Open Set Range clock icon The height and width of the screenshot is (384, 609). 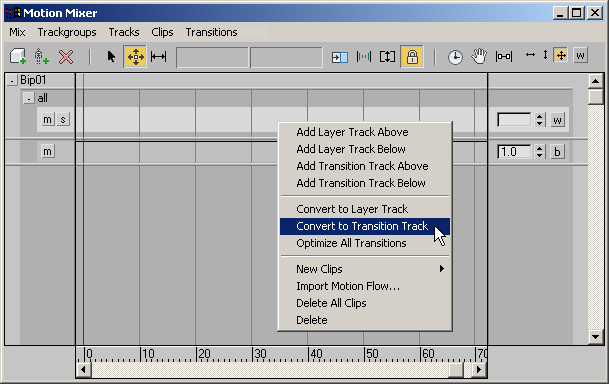[455, 57]
